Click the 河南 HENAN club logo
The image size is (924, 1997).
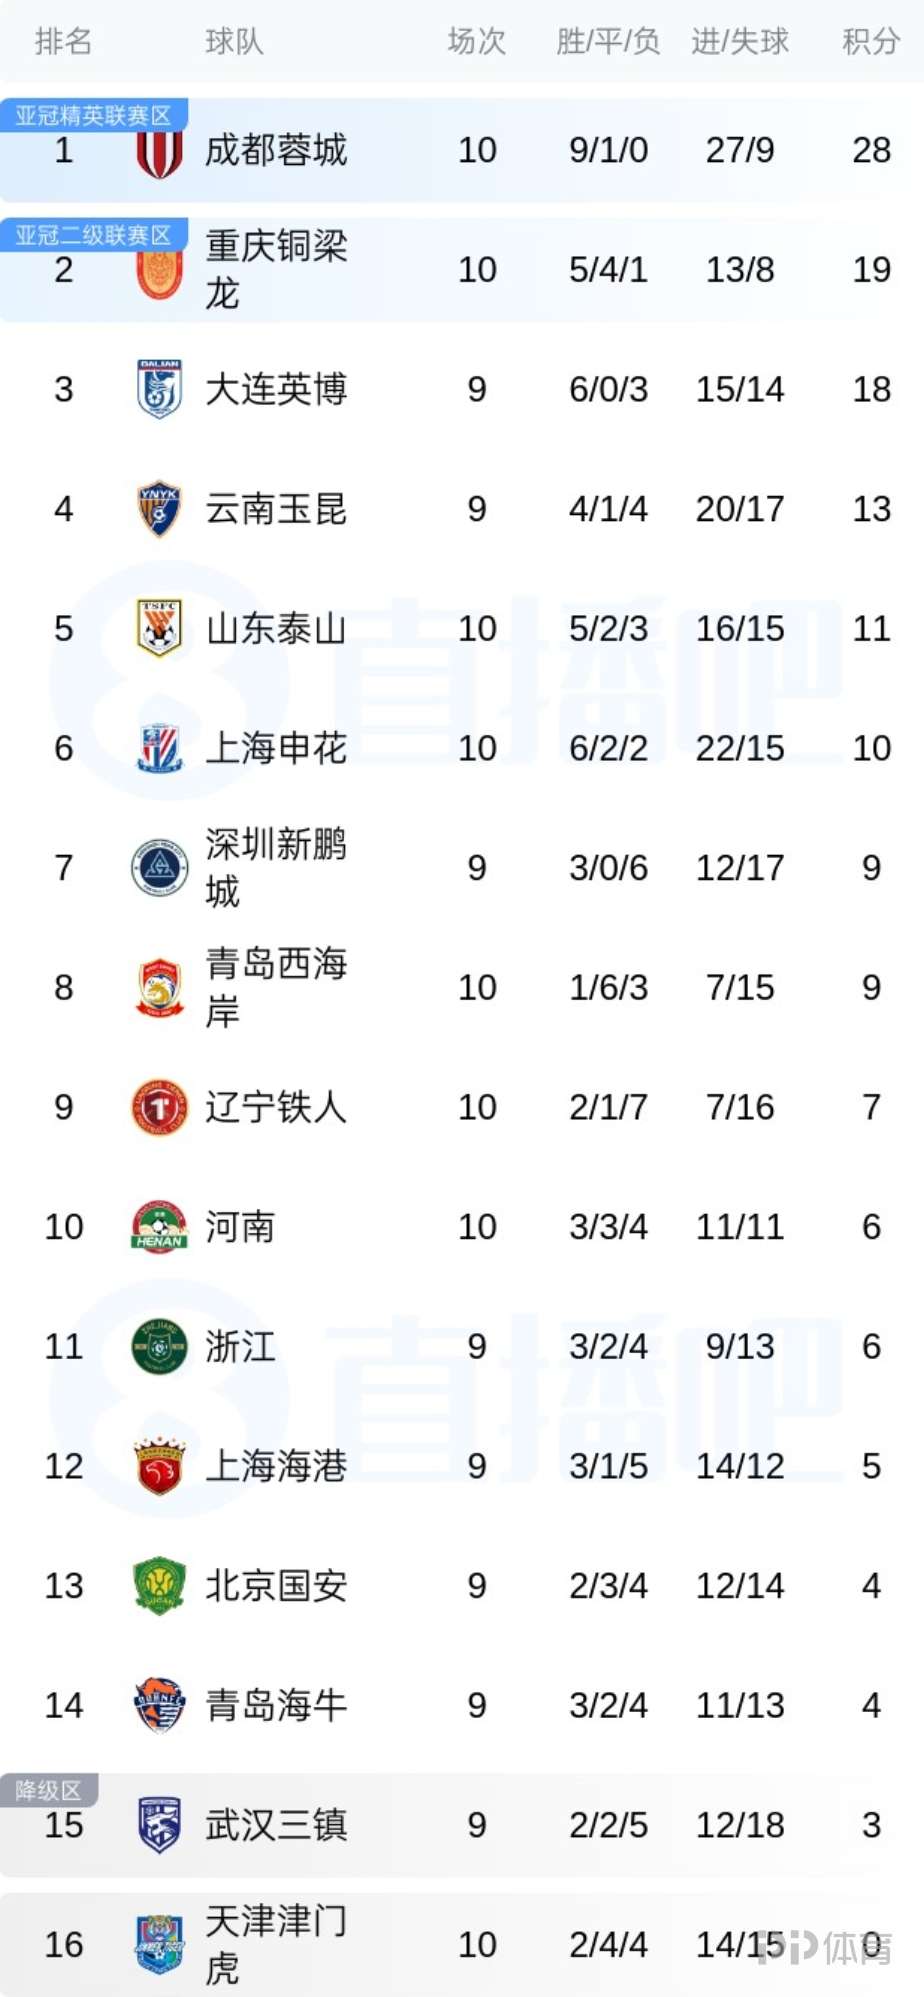click(x=159, y=1226)
